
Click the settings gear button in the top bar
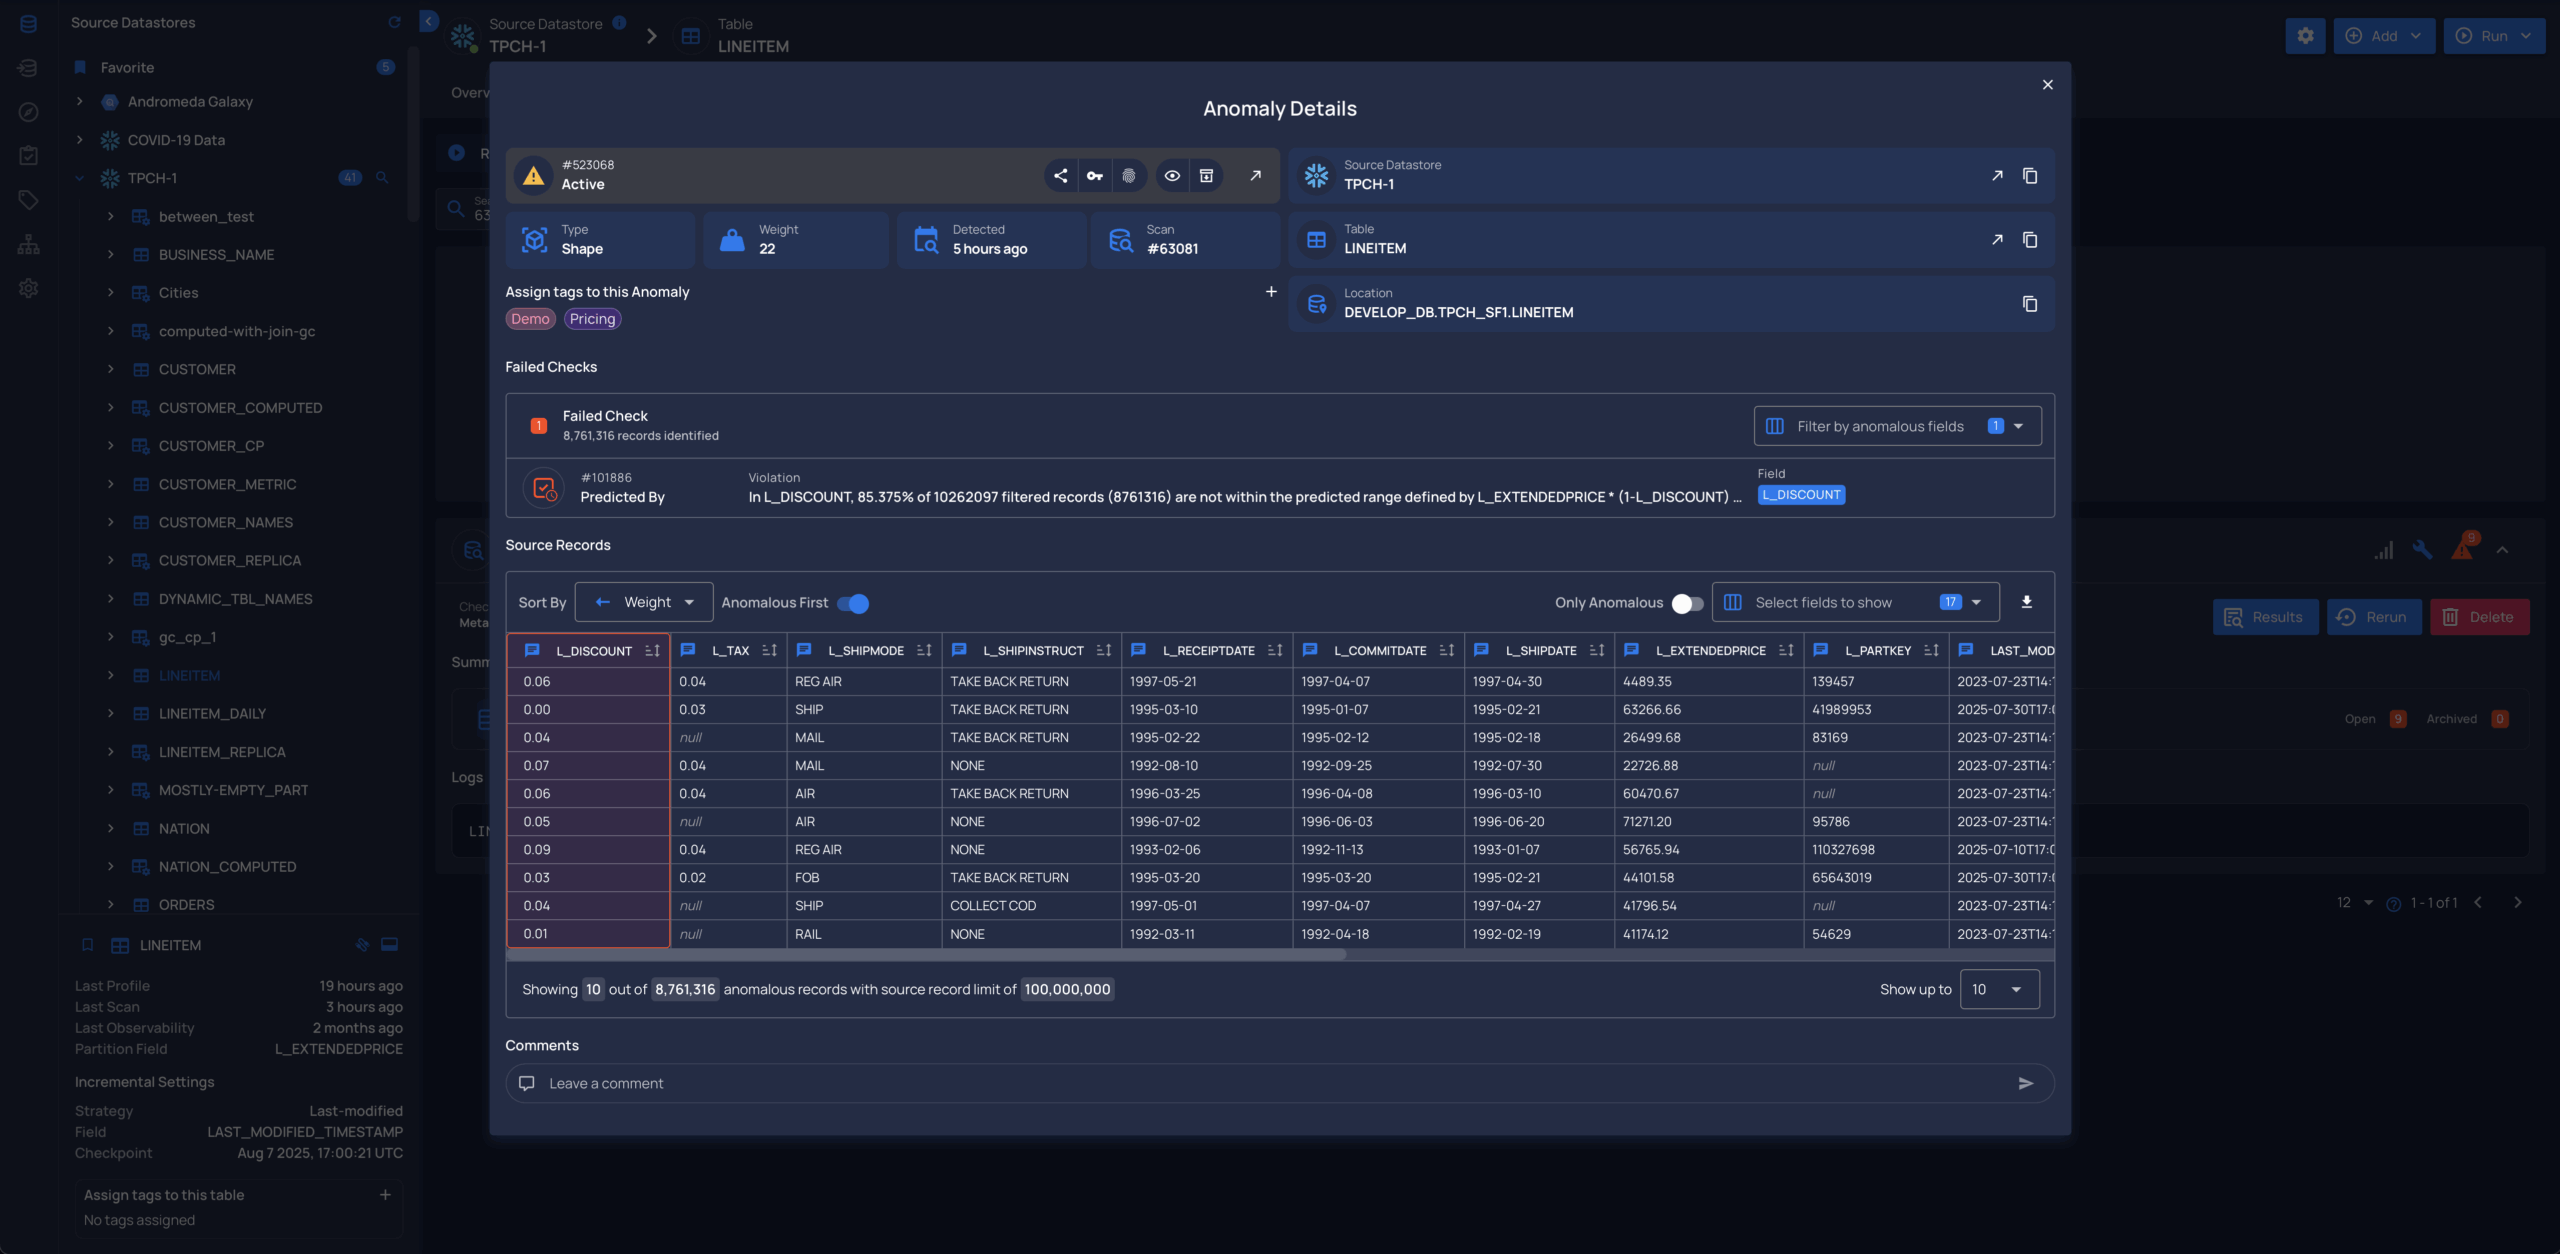point(2305,36)
